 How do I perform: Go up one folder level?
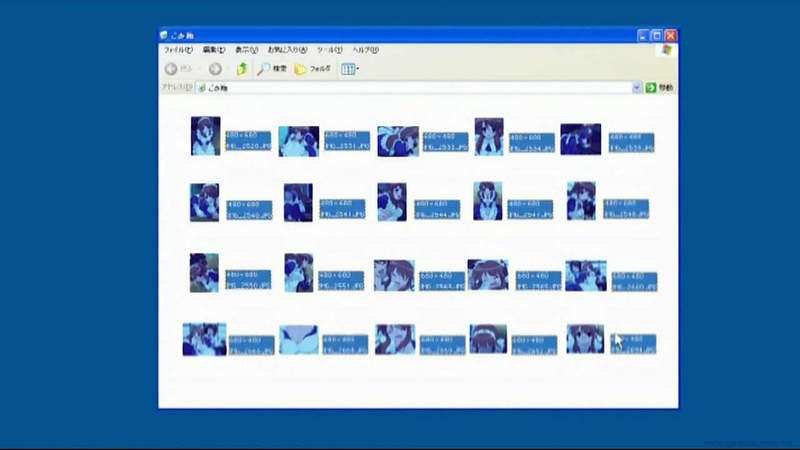click(242, 69)
